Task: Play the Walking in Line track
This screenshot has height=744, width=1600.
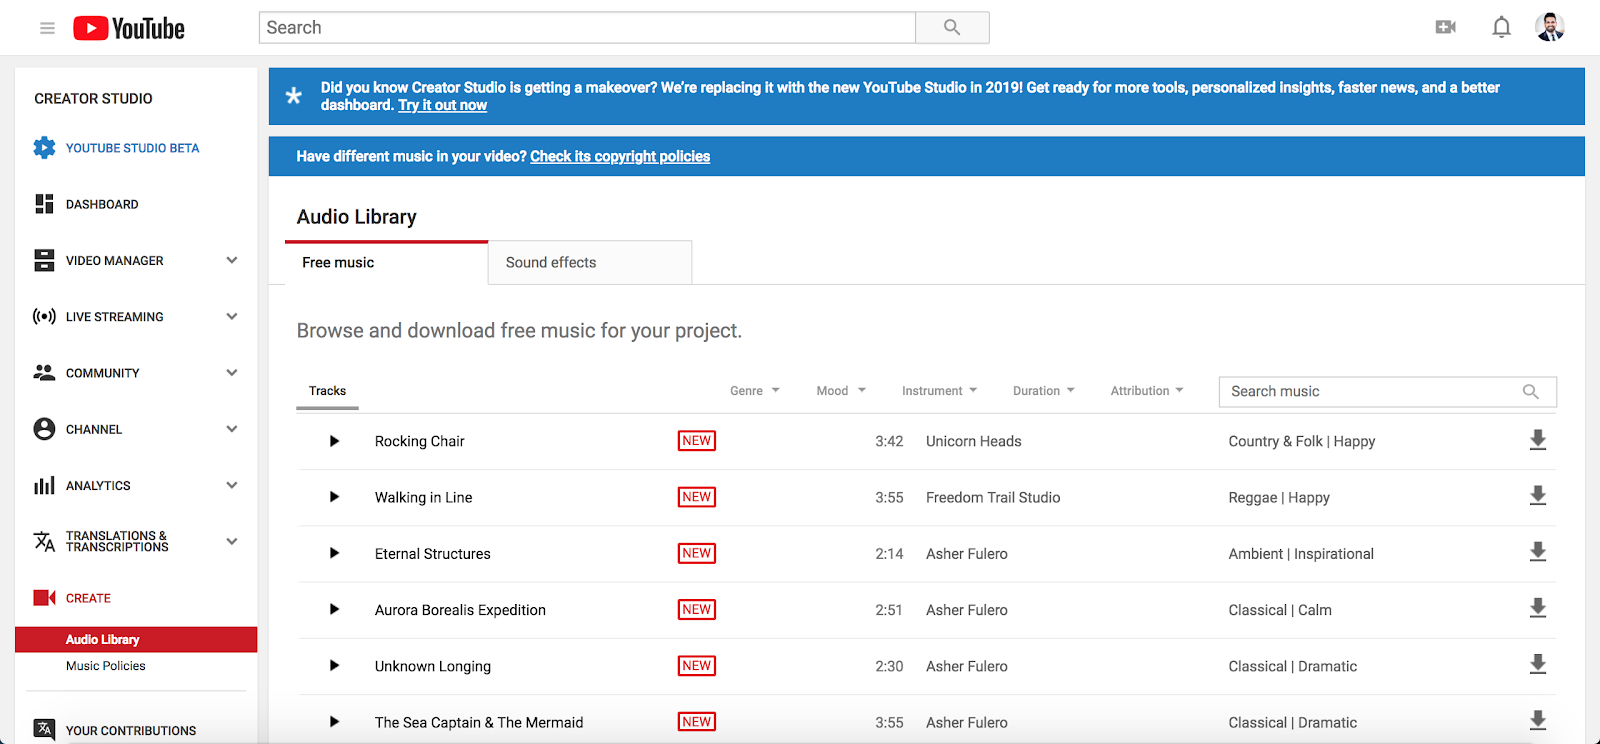Action: coord(334,497)
